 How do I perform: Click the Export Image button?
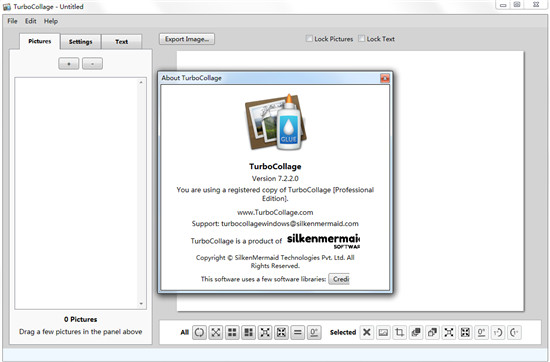pyautogui.click(x=187, y=39)
